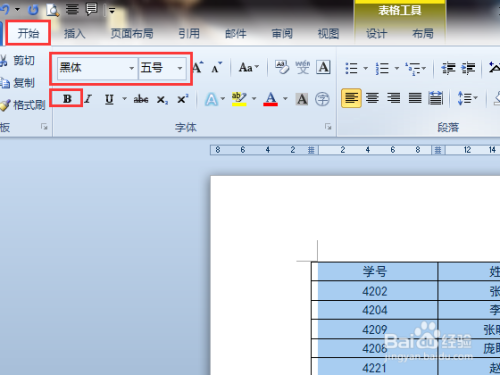Screen dimensions: 500x375
Task: Click the phonetic guide wén icon
Action: [x=303, y=67]
